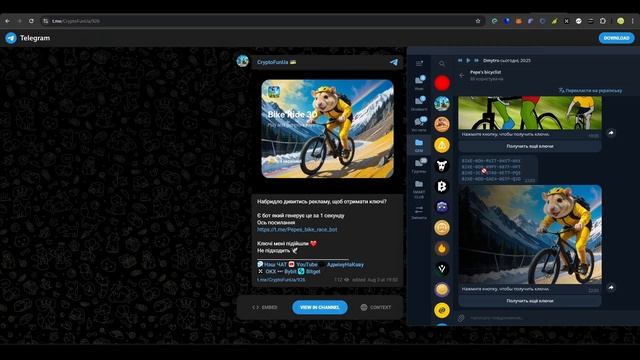Open the X extension in the browser toolbar
Viewport: 640px width, 360px height.
click(x=567, y=21)
